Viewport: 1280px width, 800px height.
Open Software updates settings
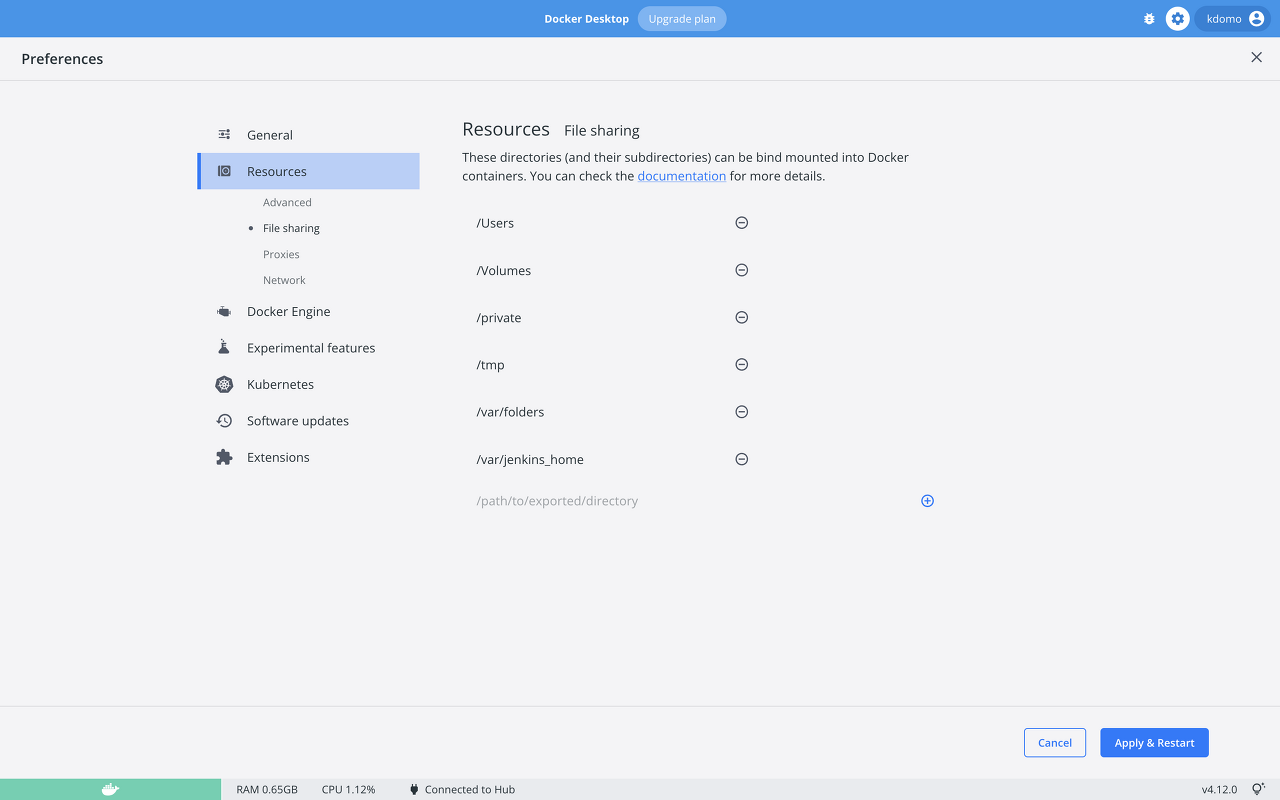point(309,421)
